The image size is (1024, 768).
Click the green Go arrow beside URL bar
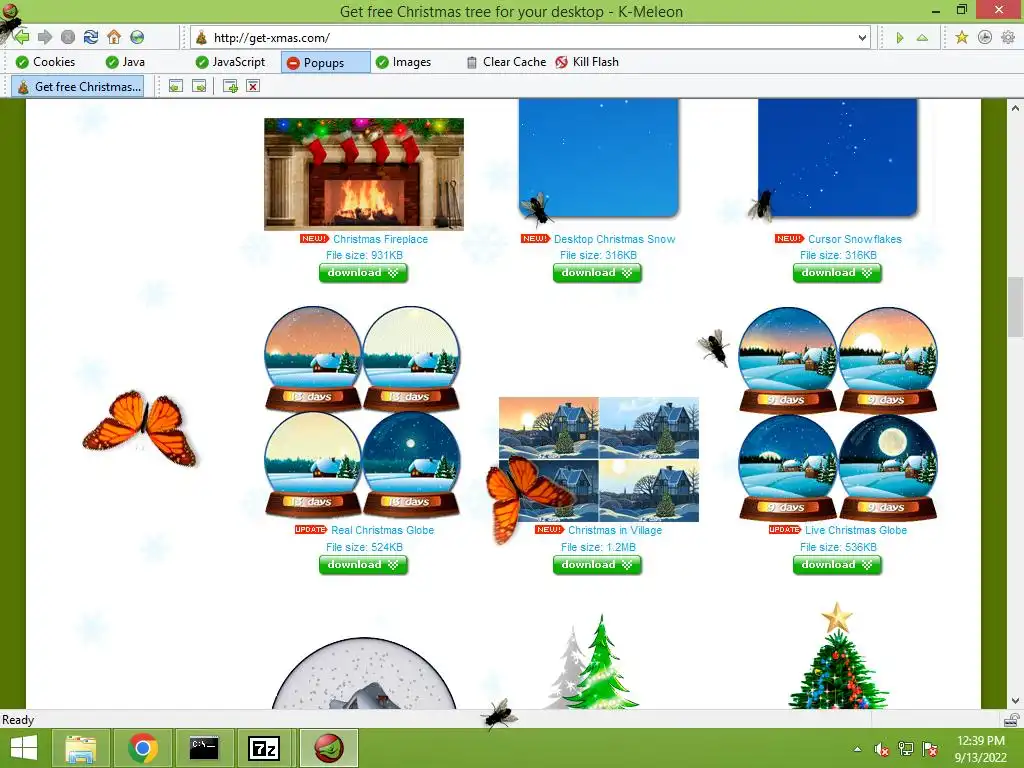tap(900, 38)
